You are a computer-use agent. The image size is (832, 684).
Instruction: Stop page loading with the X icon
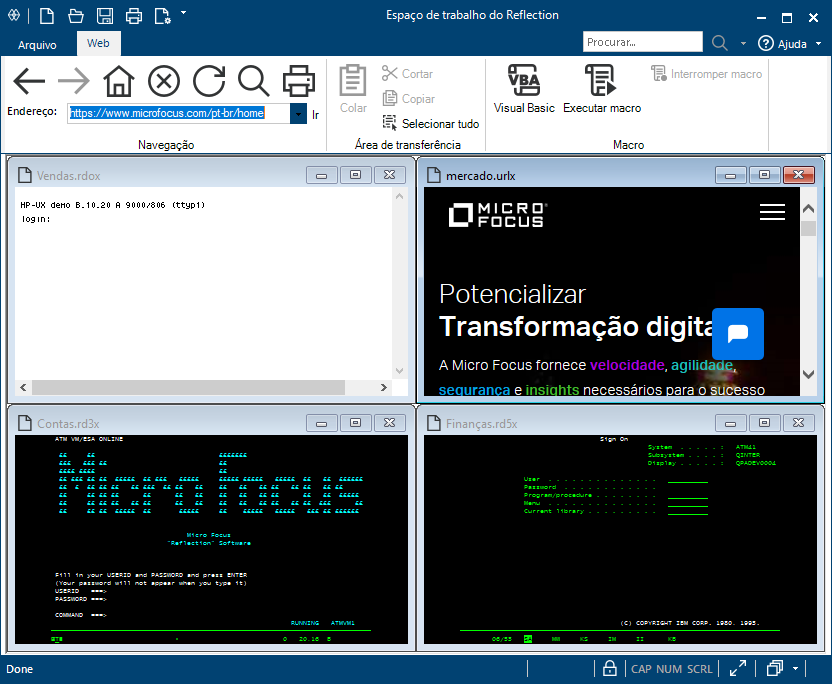[164, 81]
